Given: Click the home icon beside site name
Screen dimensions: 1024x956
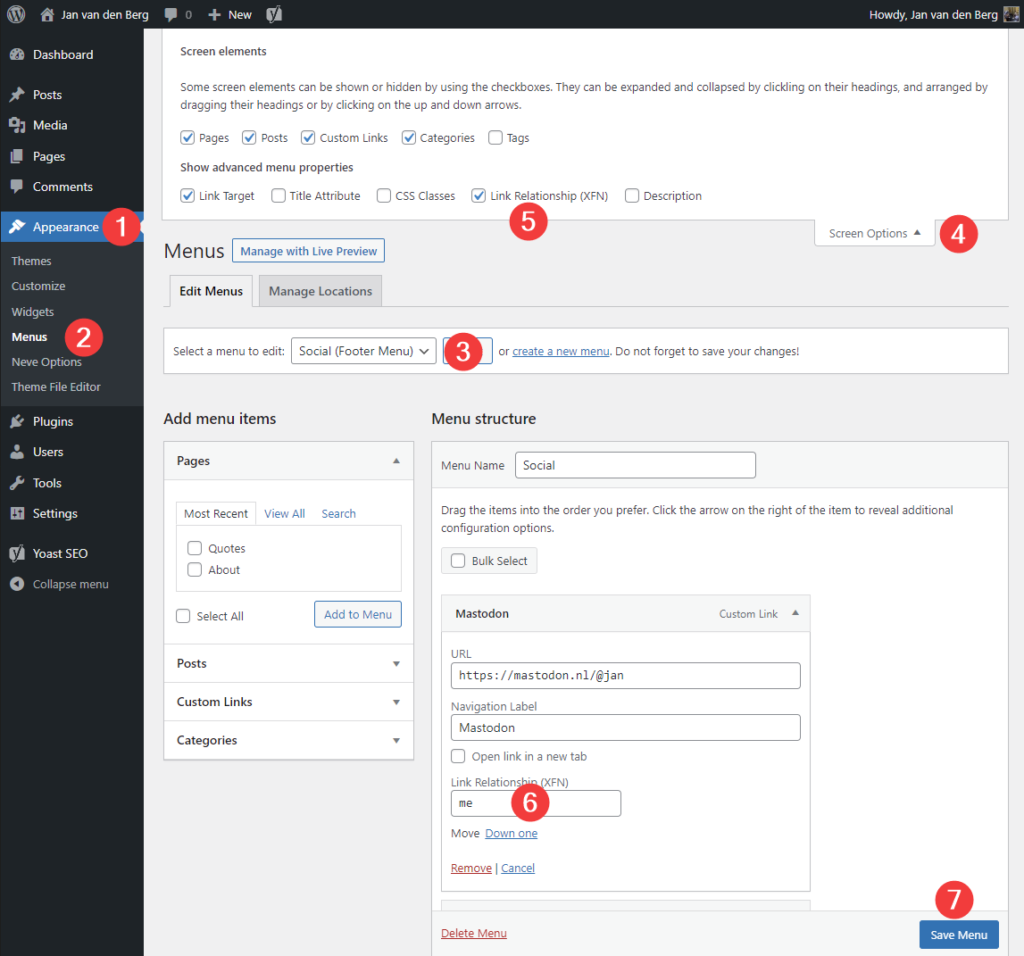Looking at the screenshot, I should (47, 15).
